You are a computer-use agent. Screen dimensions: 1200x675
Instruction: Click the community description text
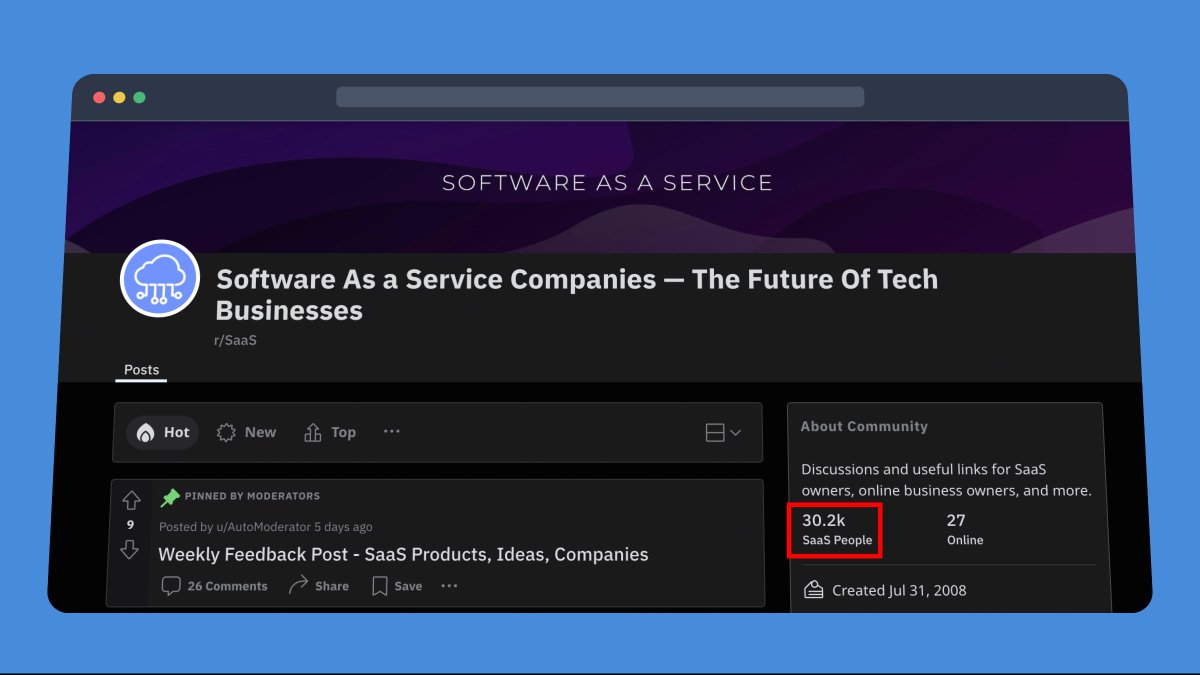(946, 480)
